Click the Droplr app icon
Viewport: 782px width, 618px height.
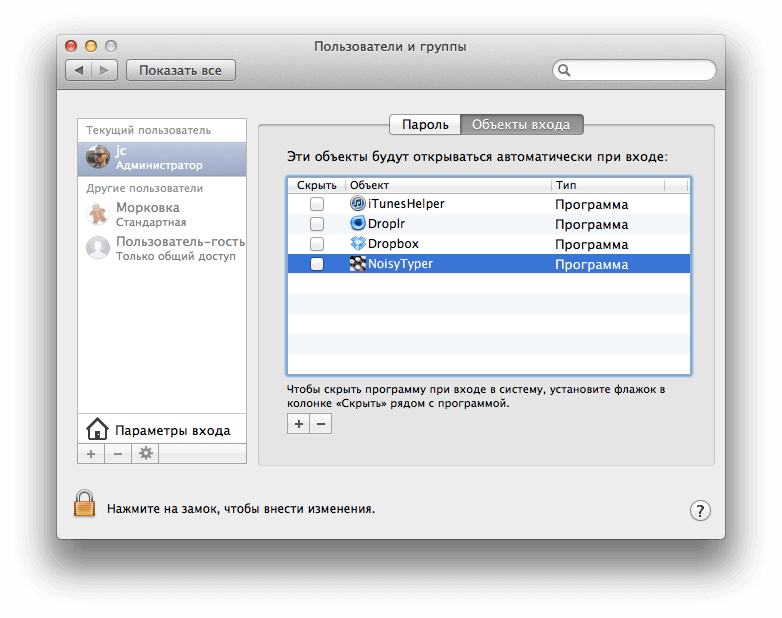click(358, 223)
